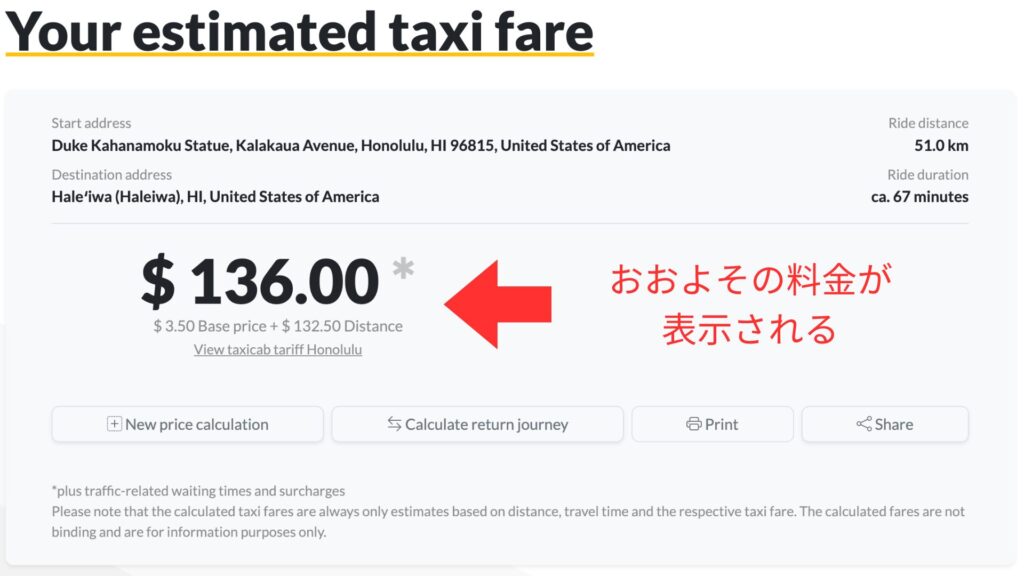This screenshot has height=576, width=1024.
Task: Click the traffic-related waiting times footnote
Action: click(198, 490)
